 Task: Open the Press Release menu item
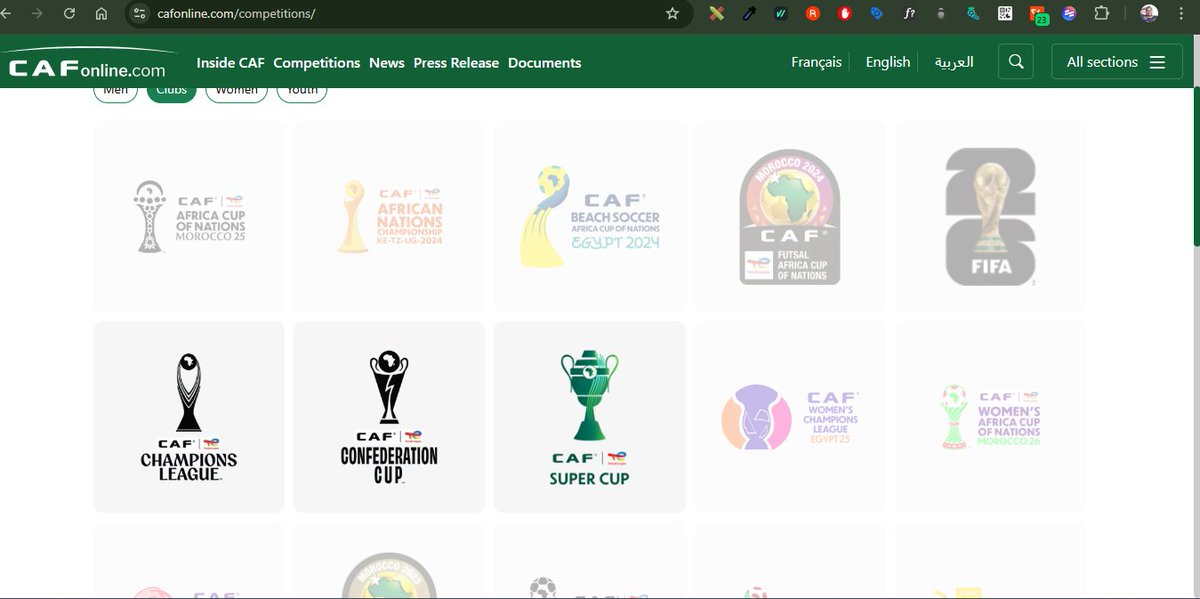tap(456, 62)
